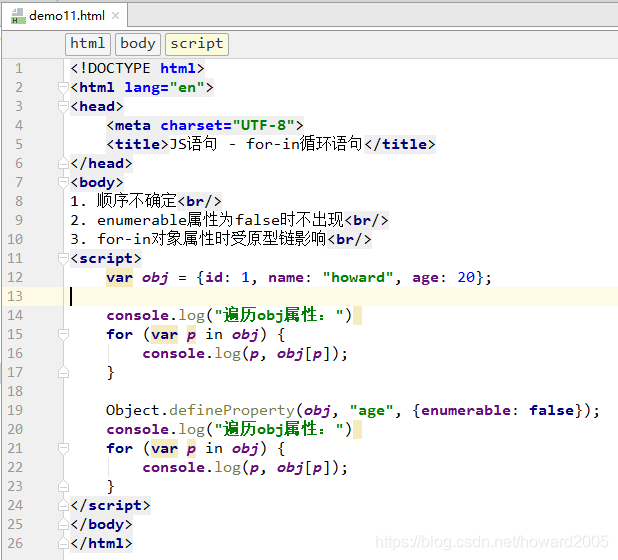This screenshot has width=618, height=560.
Task: Collapse the body tag fold on line 7
Action: coord(63,182)
